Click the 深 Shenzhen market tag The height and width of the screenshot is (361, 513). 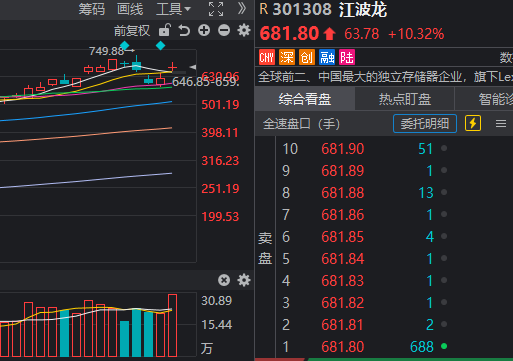[287, 57]
